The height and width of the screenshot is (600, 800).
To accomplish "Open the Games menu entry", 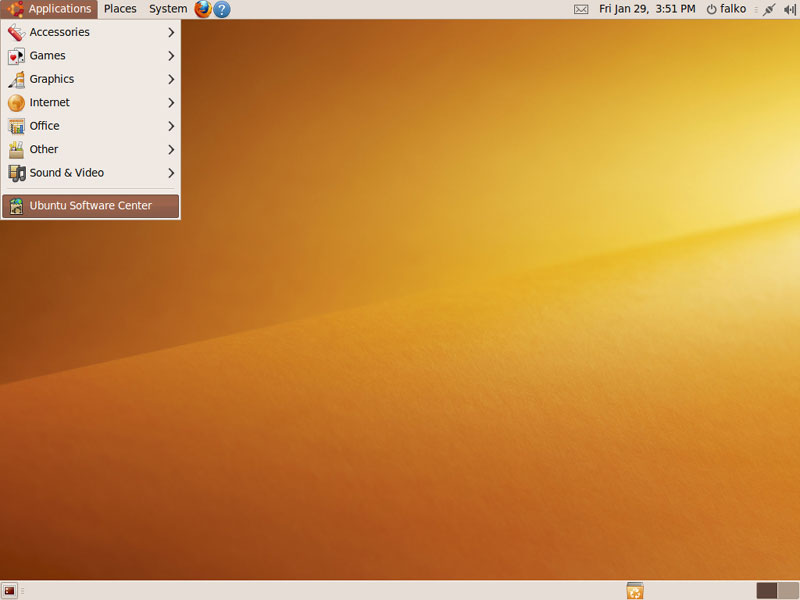I will coord(48,56).
